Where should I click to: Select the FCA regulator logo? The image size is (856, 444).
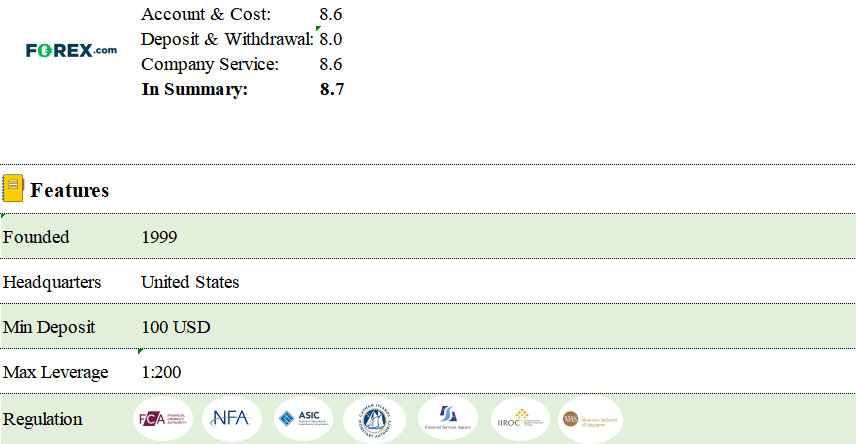click(163, 419)
